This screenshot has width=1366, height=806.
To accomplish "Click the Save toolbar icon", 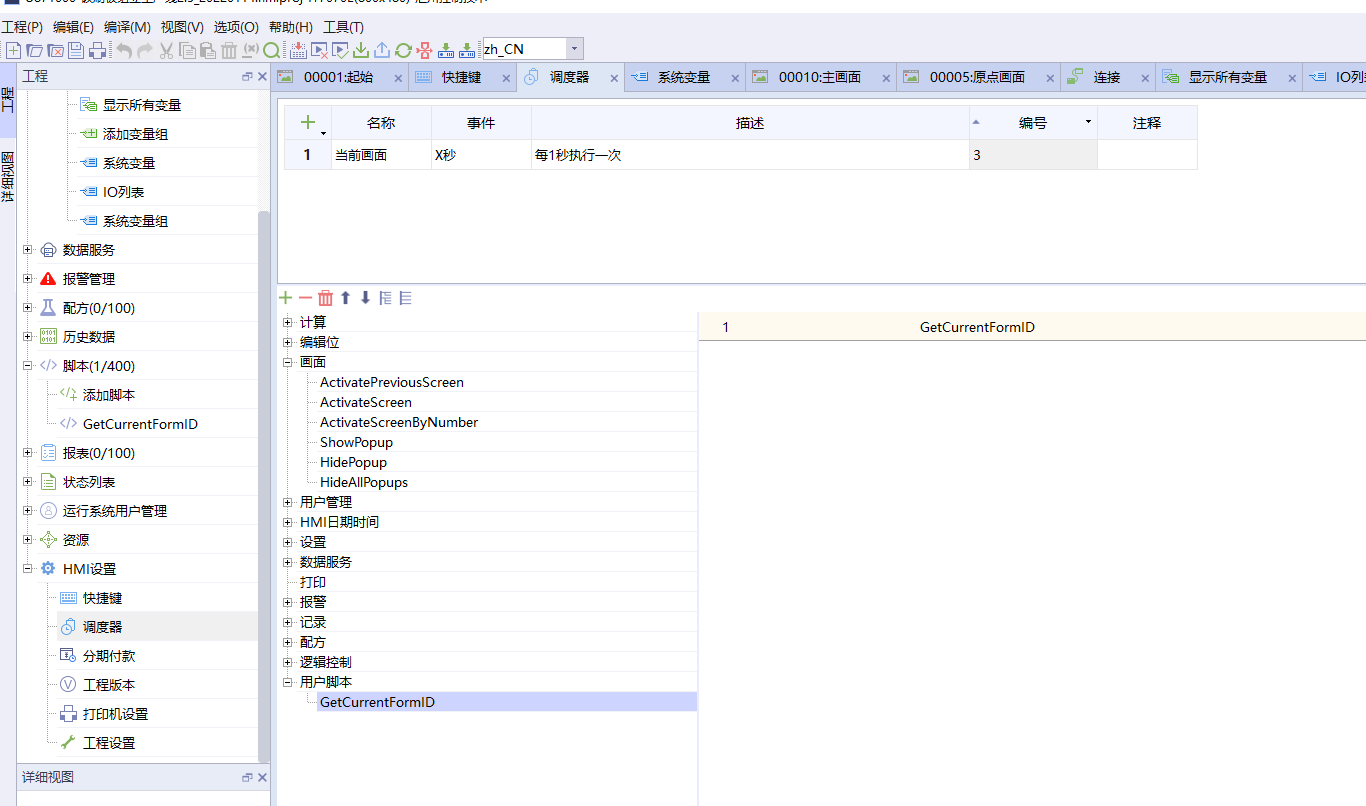I will point(76,50).
